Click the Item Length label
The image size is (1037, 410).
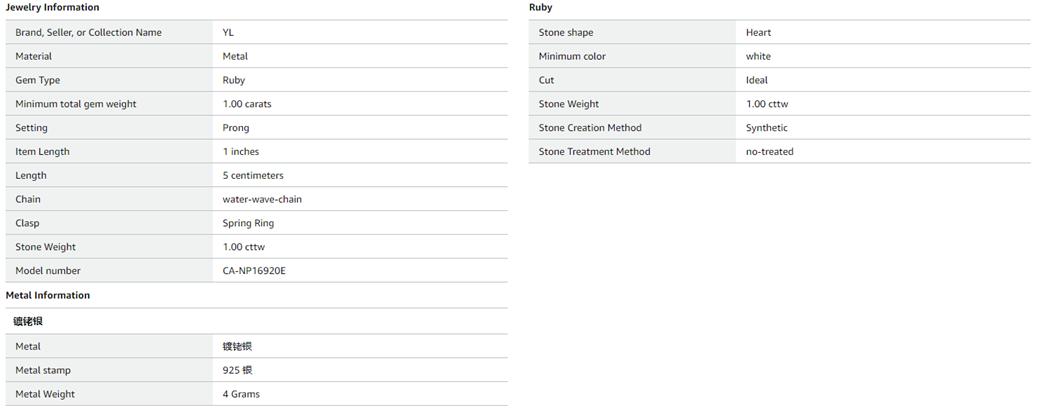pyautogui.click(x=42, y=152)
